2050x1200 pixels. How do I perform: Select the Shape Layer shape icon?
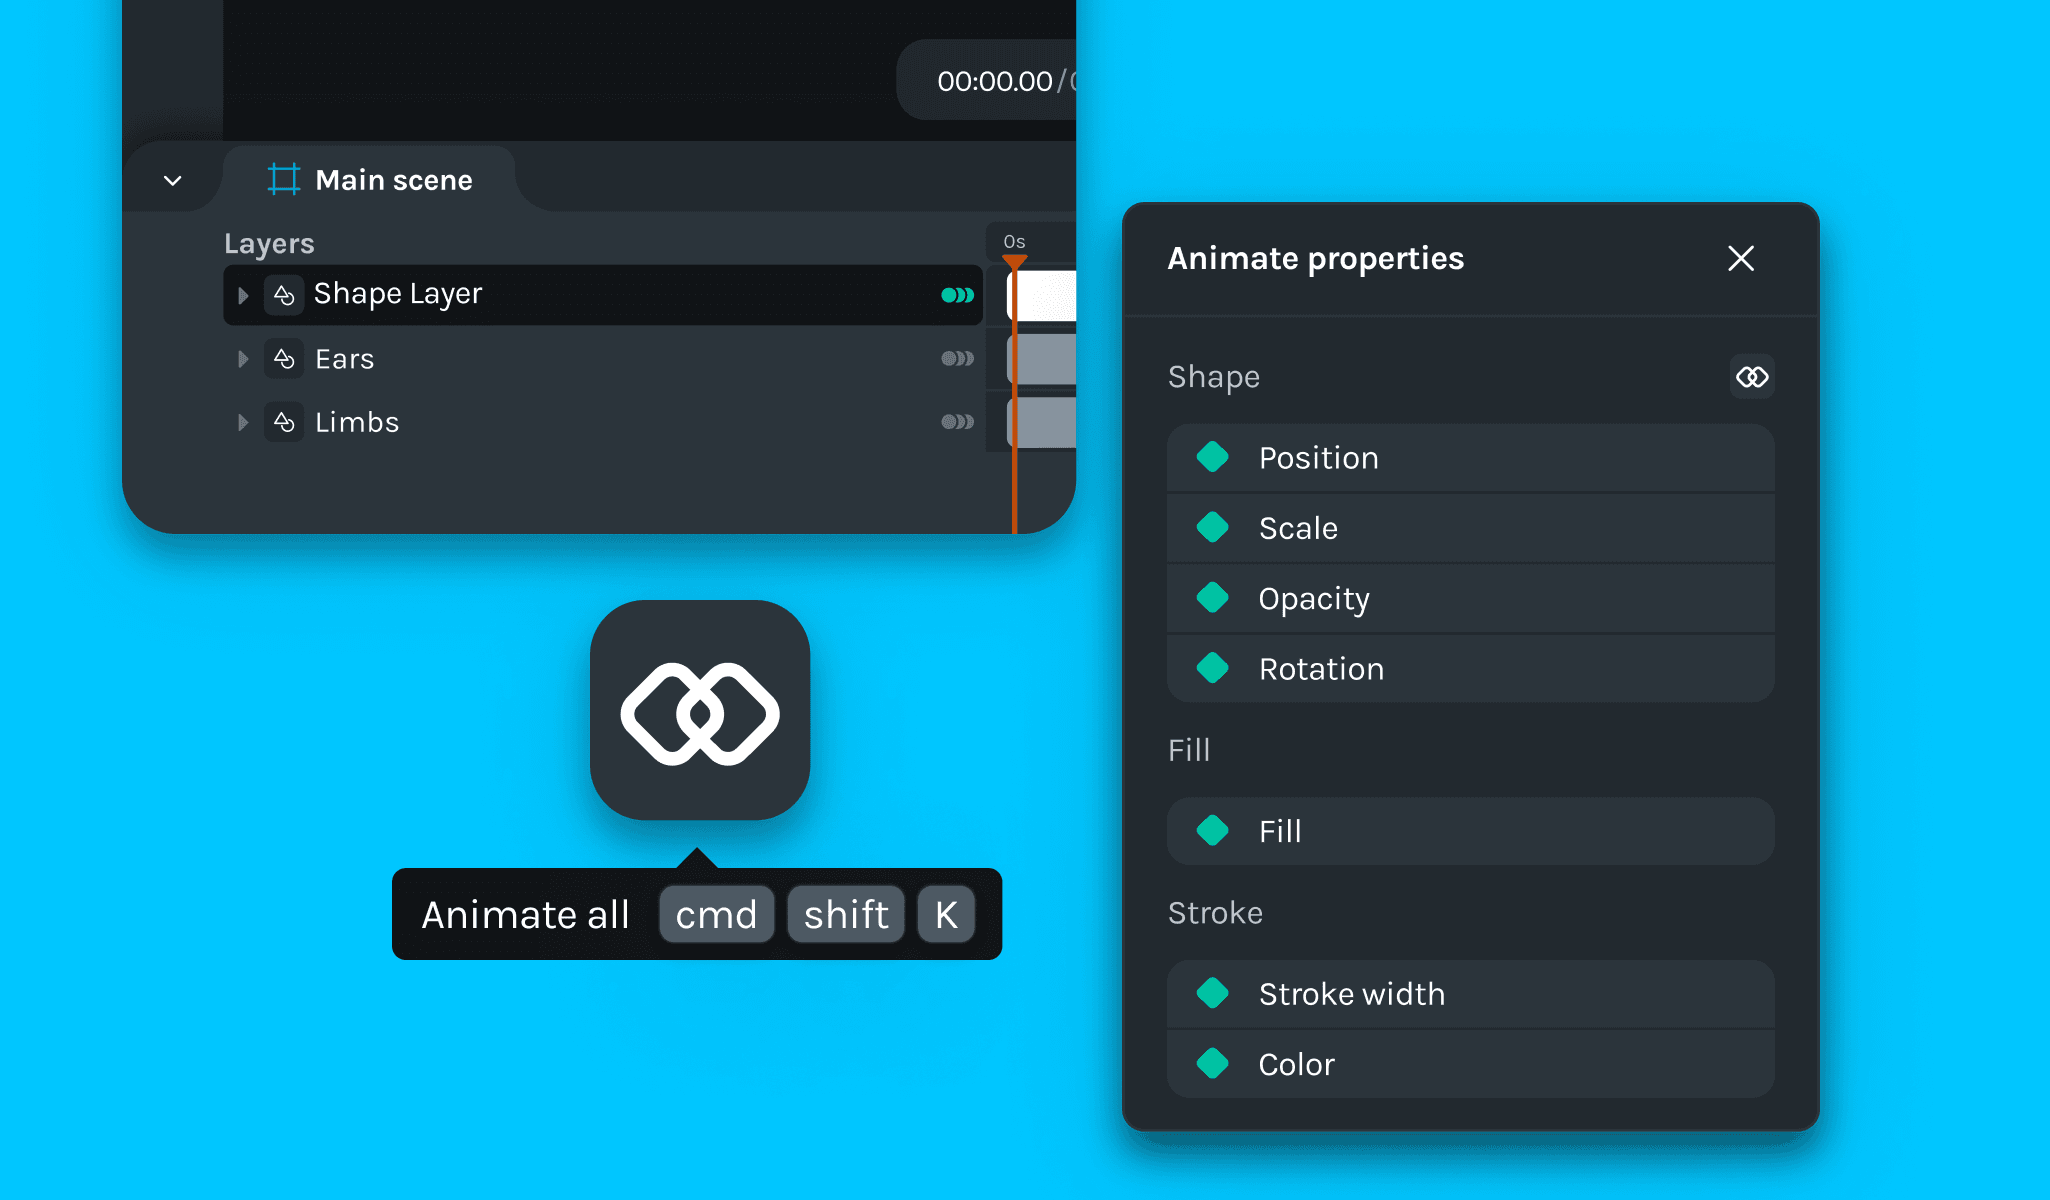283,294
